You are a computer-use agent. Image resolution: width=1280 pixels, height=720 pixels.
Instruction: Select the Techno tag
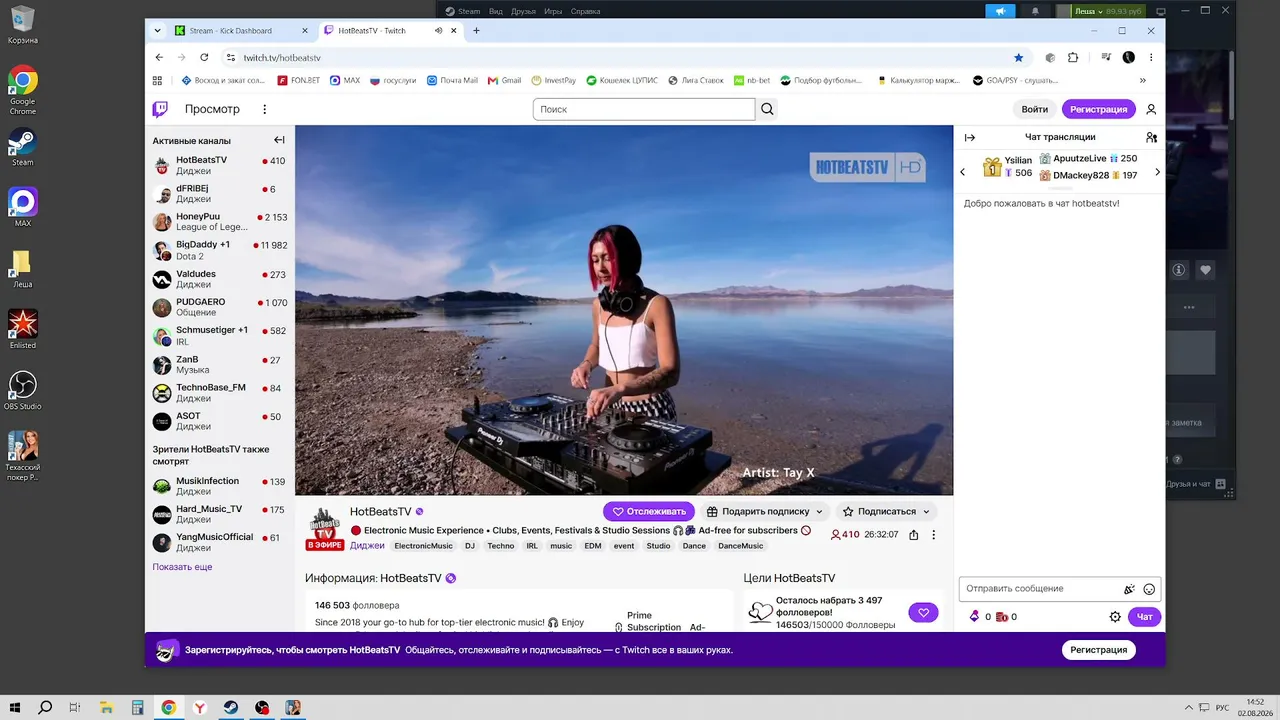click(501, 546)
